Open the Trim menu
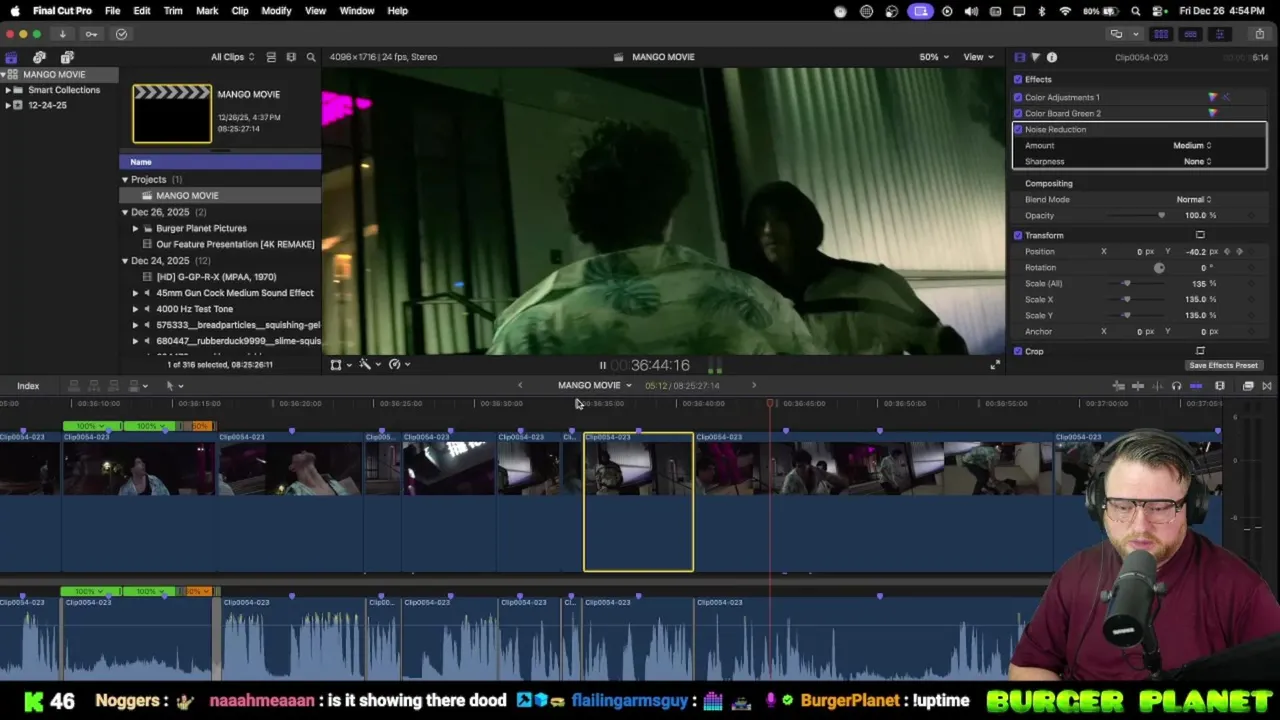Screen dimensions: 1280x720 173,11
